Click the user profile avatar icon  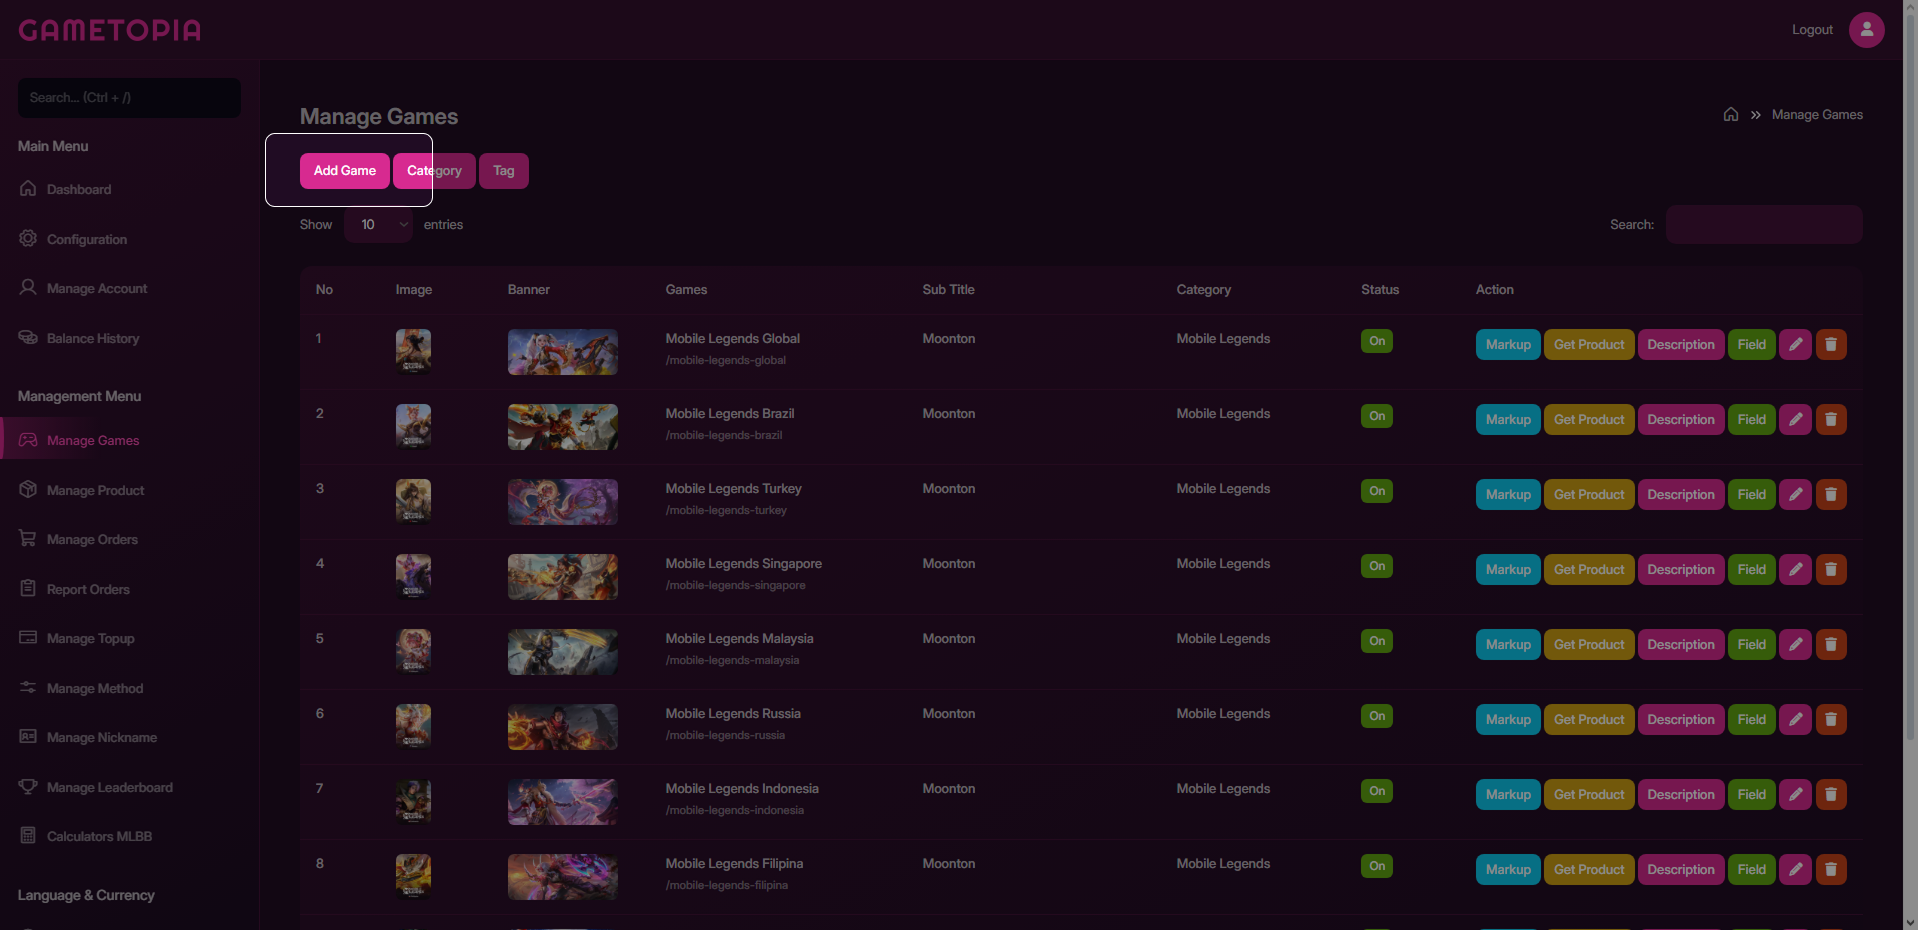point(1866,30)
